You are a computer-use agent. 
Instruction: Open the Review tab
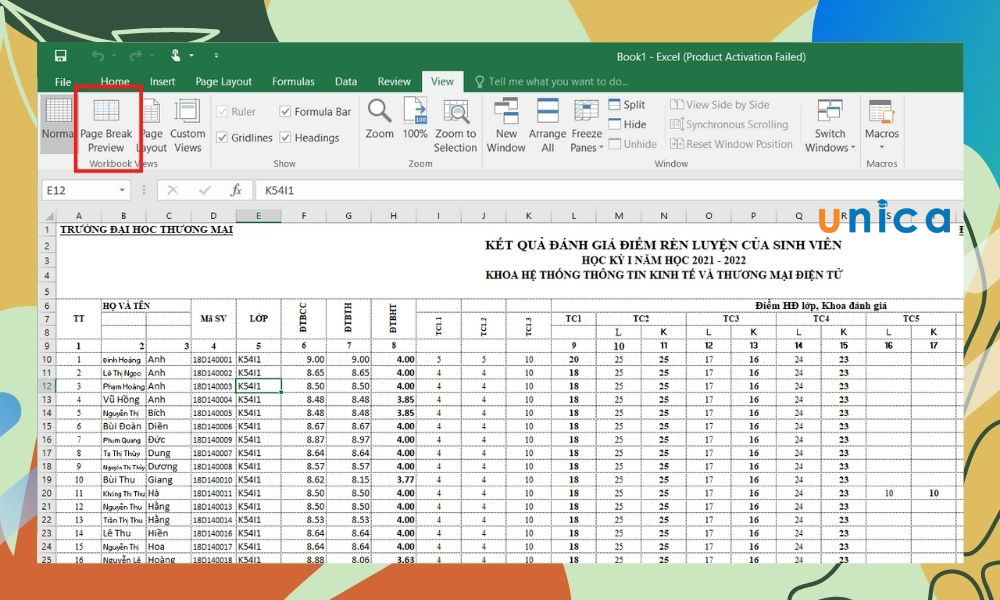tap(393, 82)
